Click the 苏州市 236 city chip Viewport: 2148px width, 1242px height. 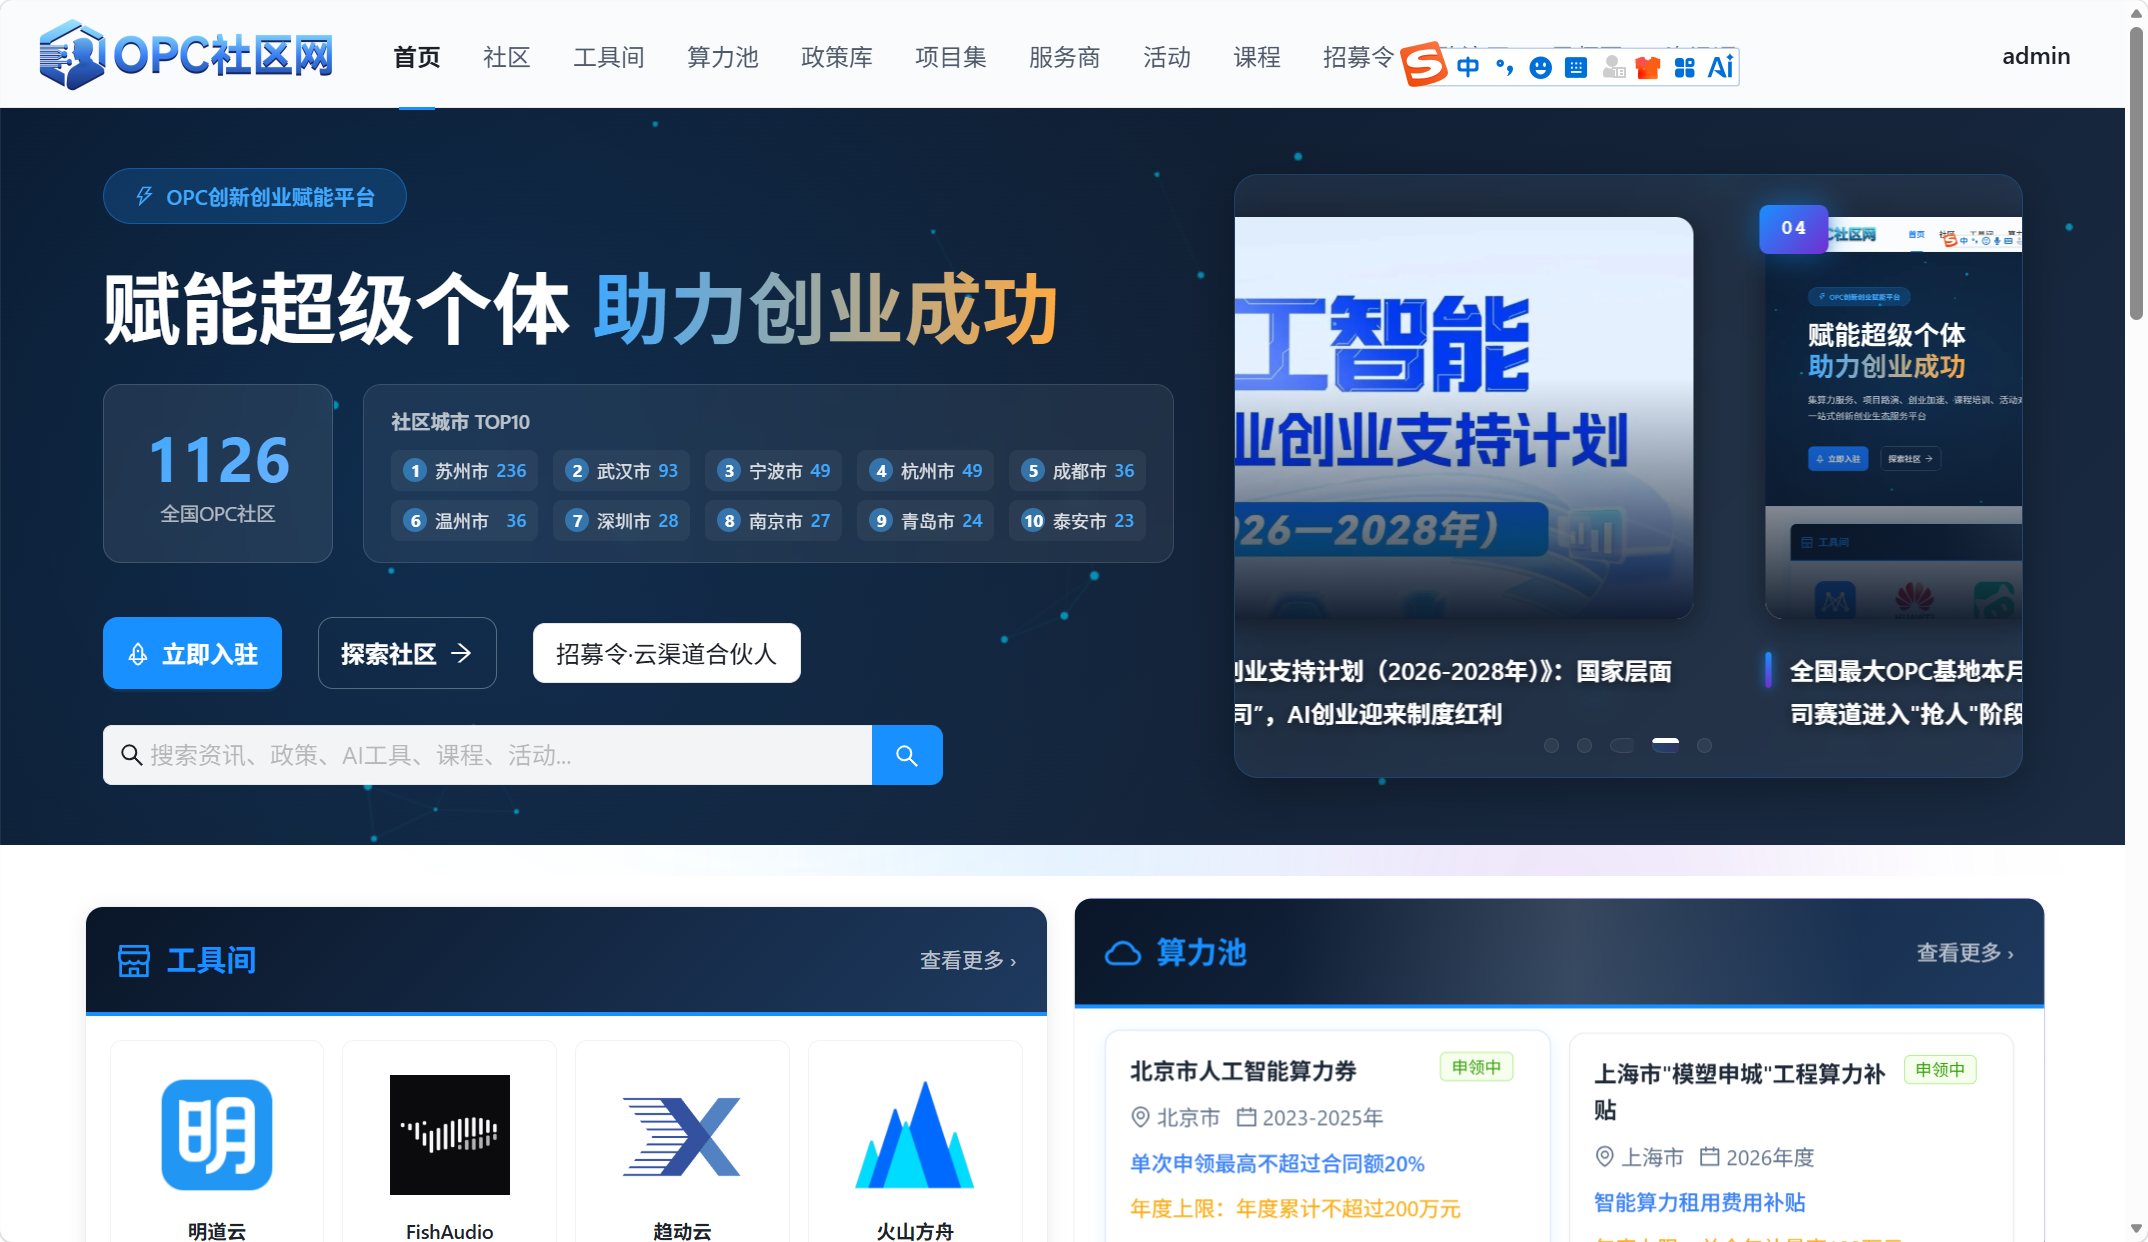(465, 471)
